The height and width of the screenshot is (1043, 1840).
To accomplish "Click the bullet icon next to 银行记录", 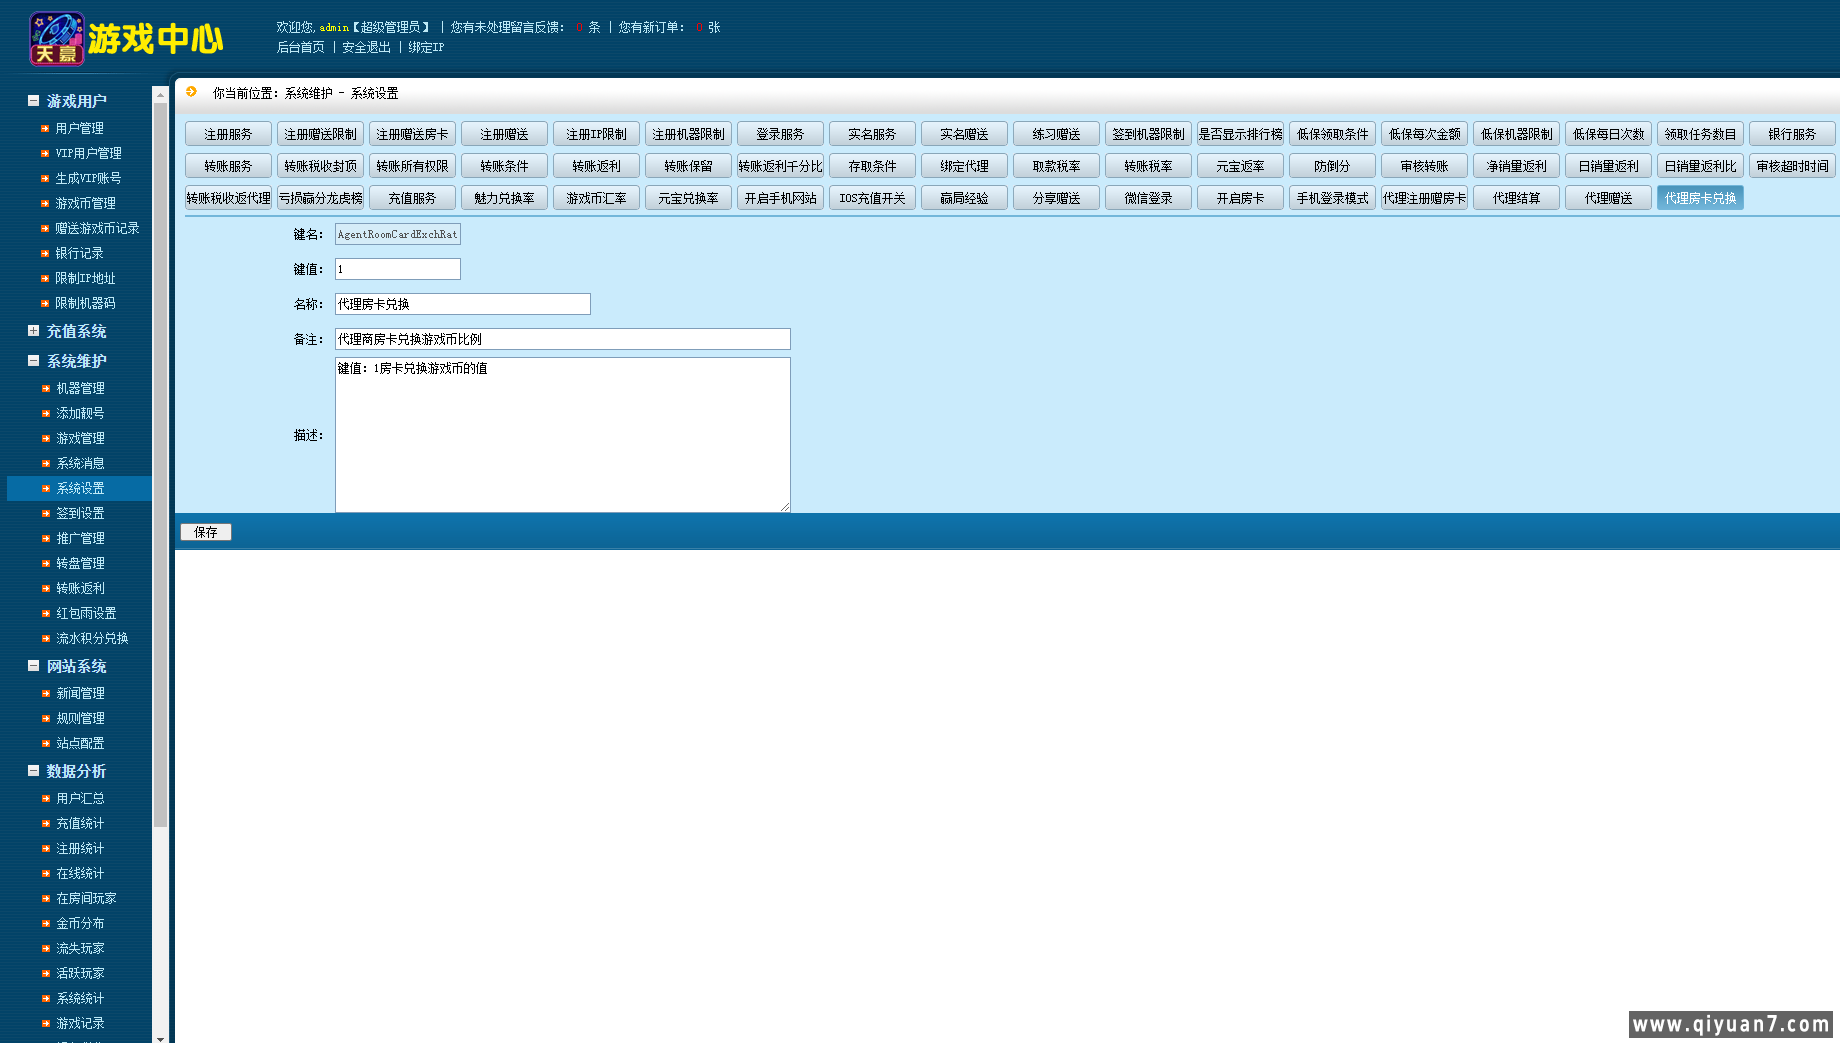I will click(x=45, y=254).
